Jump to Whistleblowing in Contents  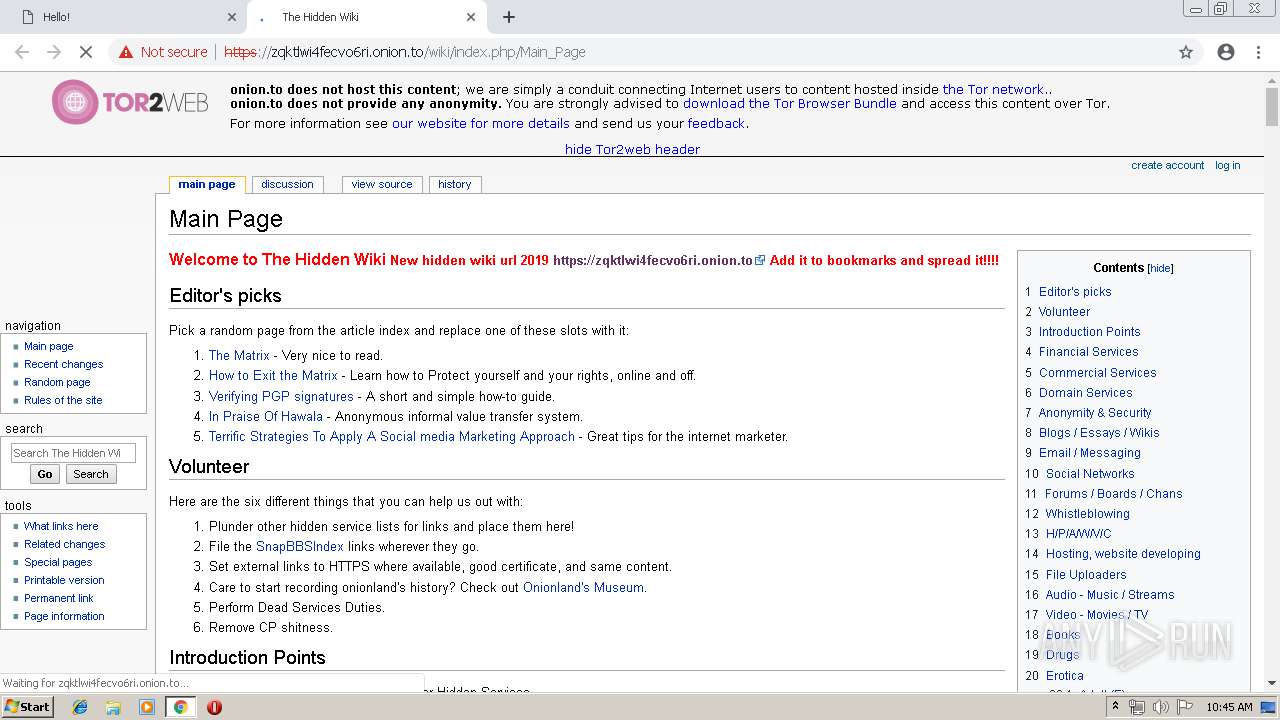point(1087,514)
